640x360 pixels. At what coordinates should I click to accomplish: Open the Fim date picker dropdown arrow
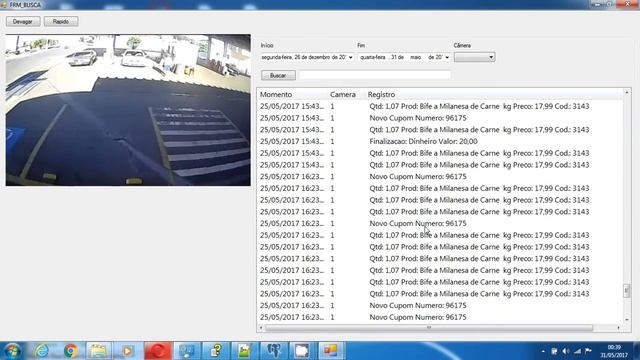pyautogui.click(x=447, y=58)
